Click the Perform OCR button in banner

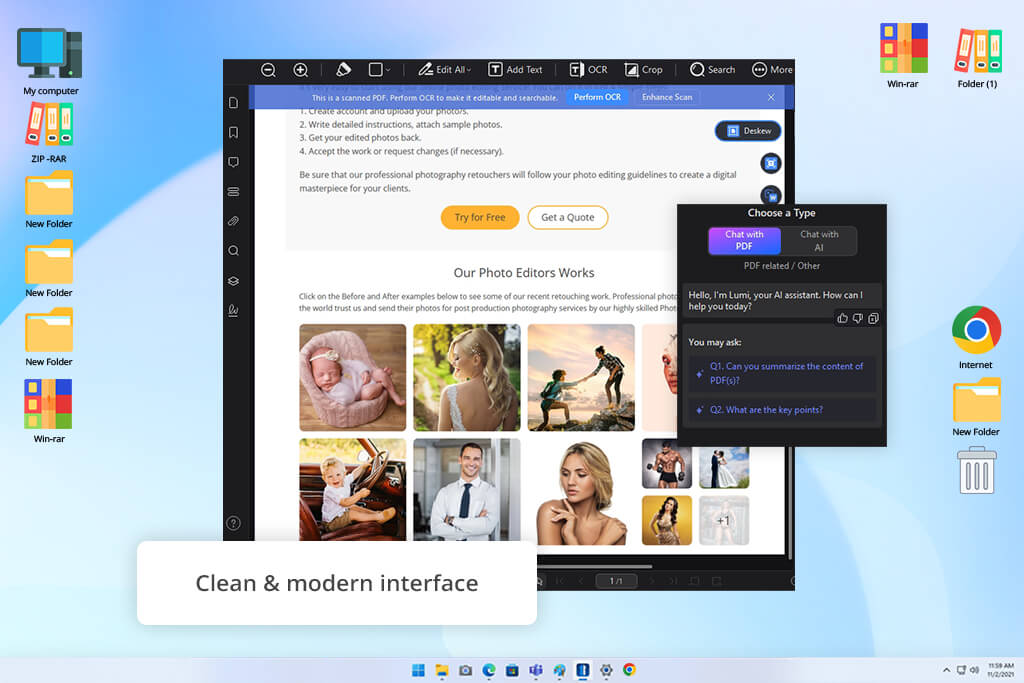(x=597, y=97)
